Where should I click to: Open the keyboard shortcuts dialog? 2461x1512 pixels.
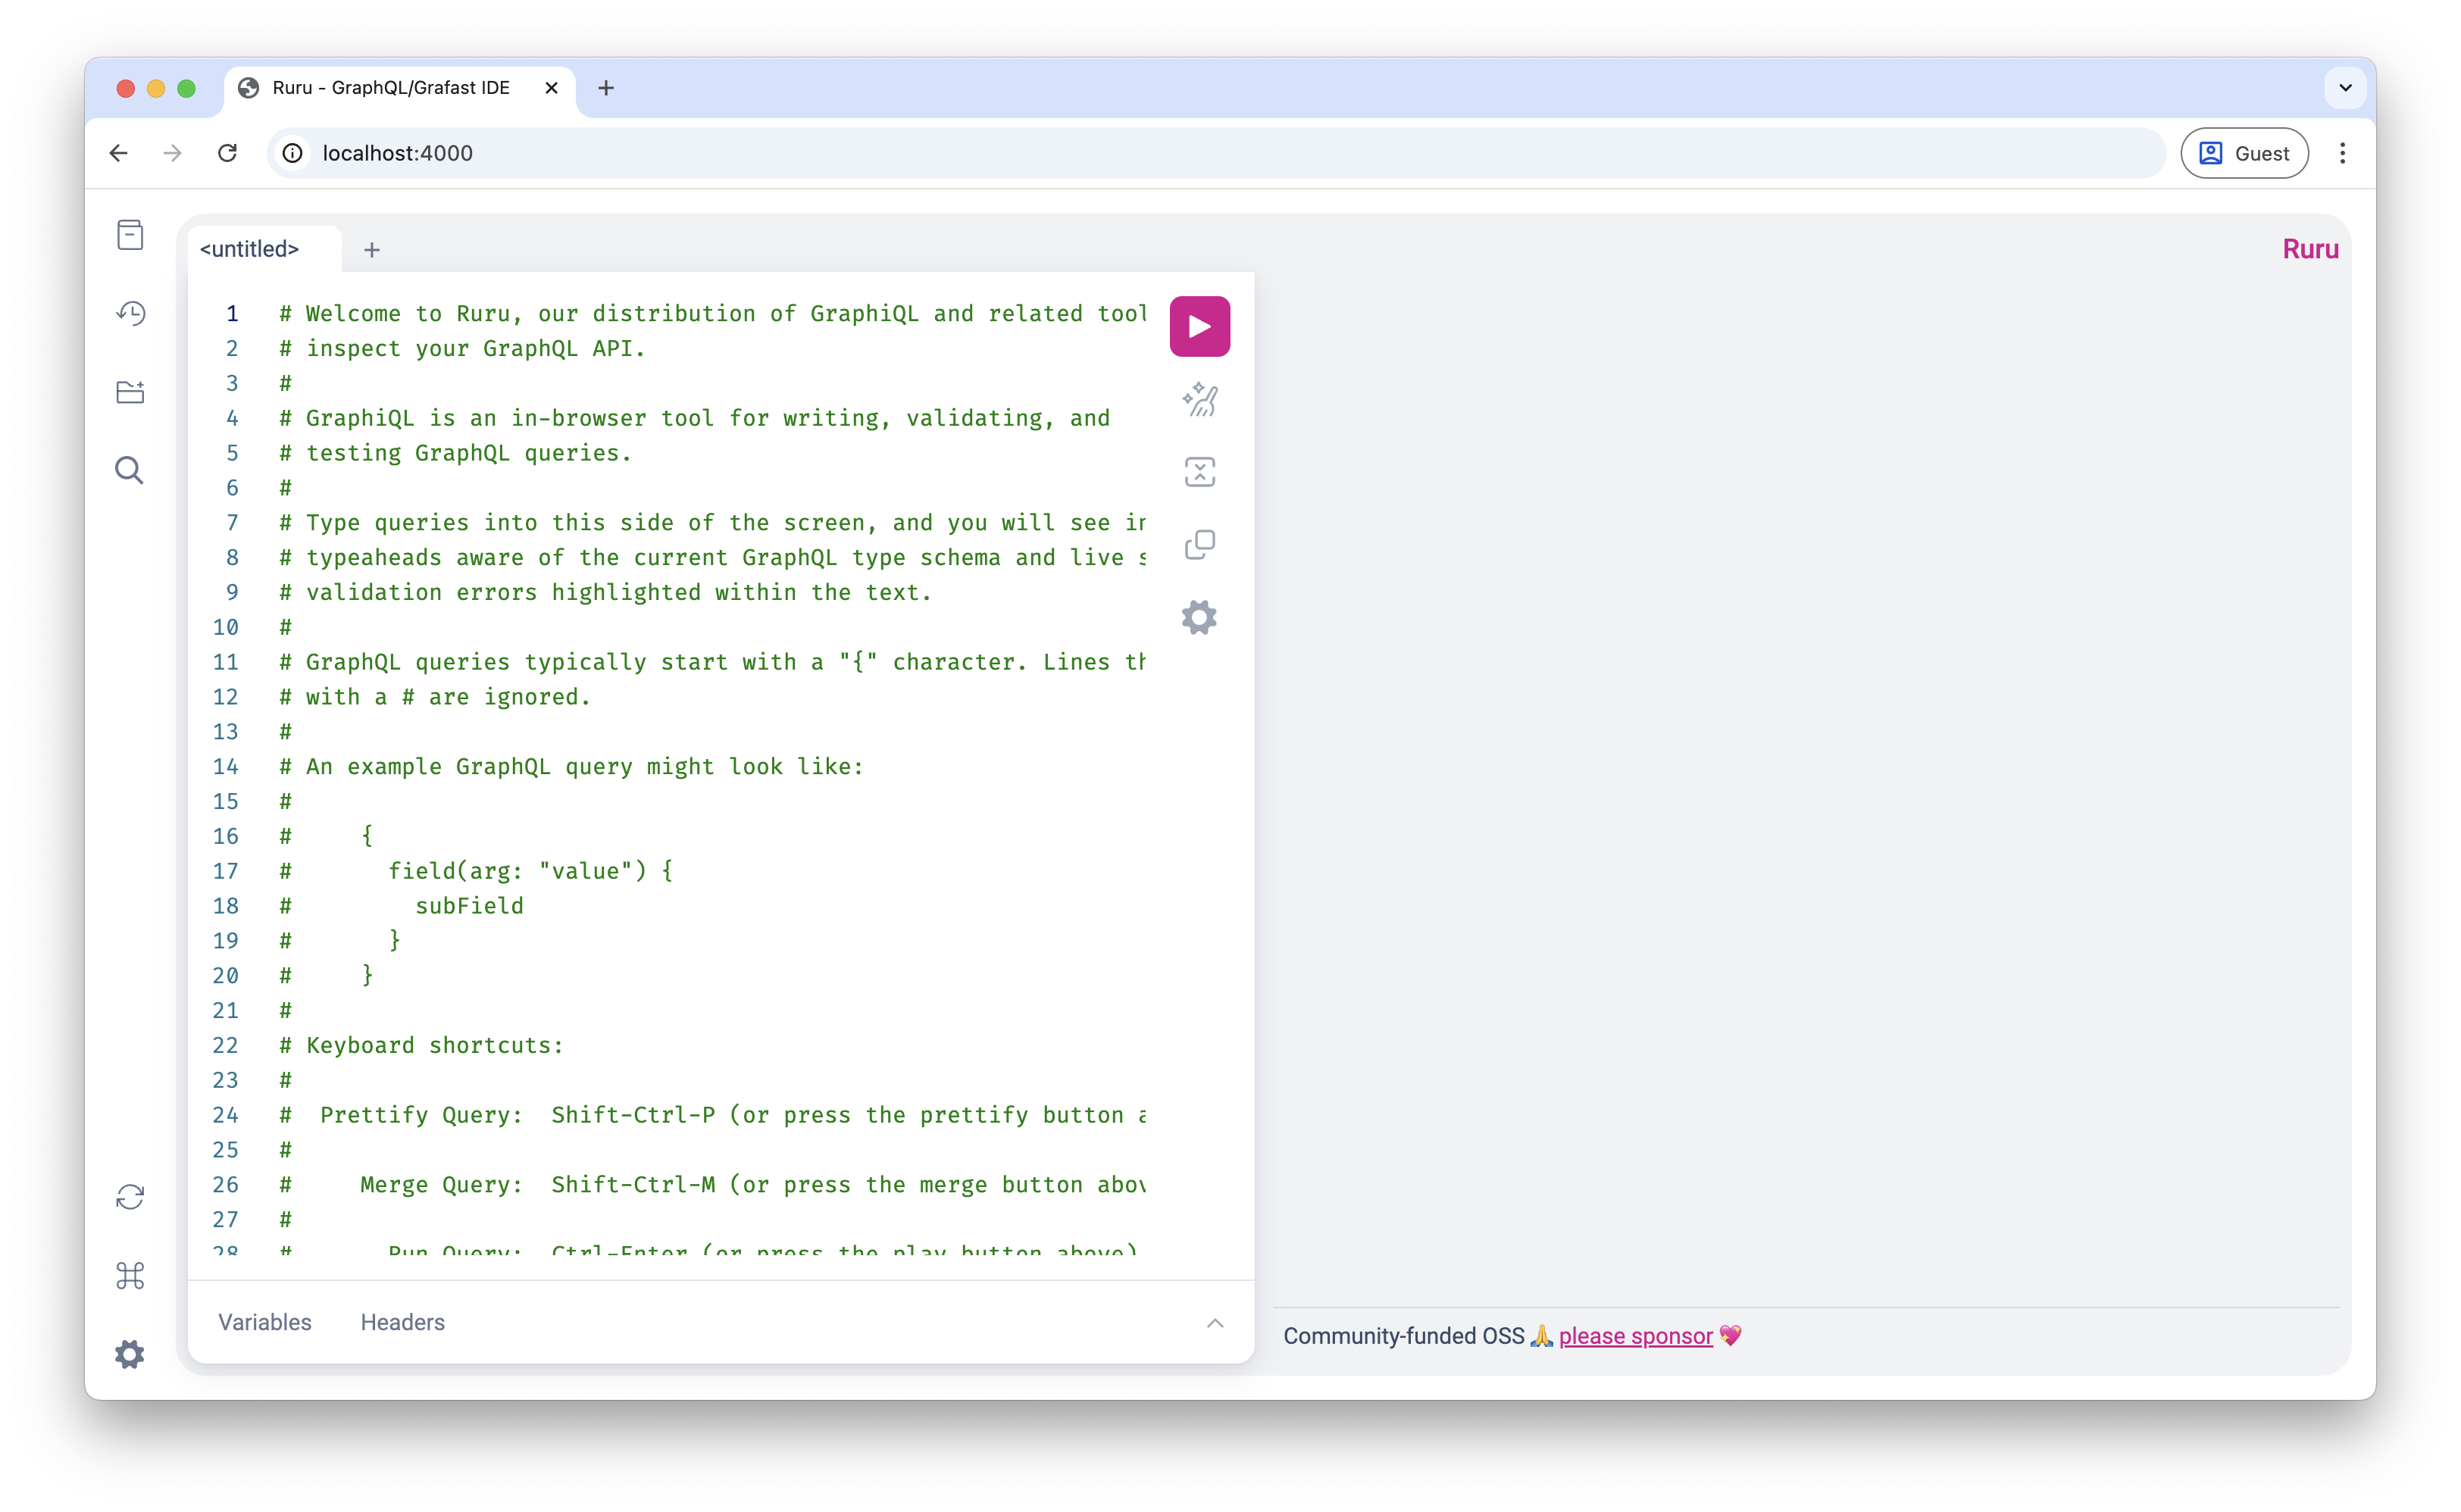130,1276
